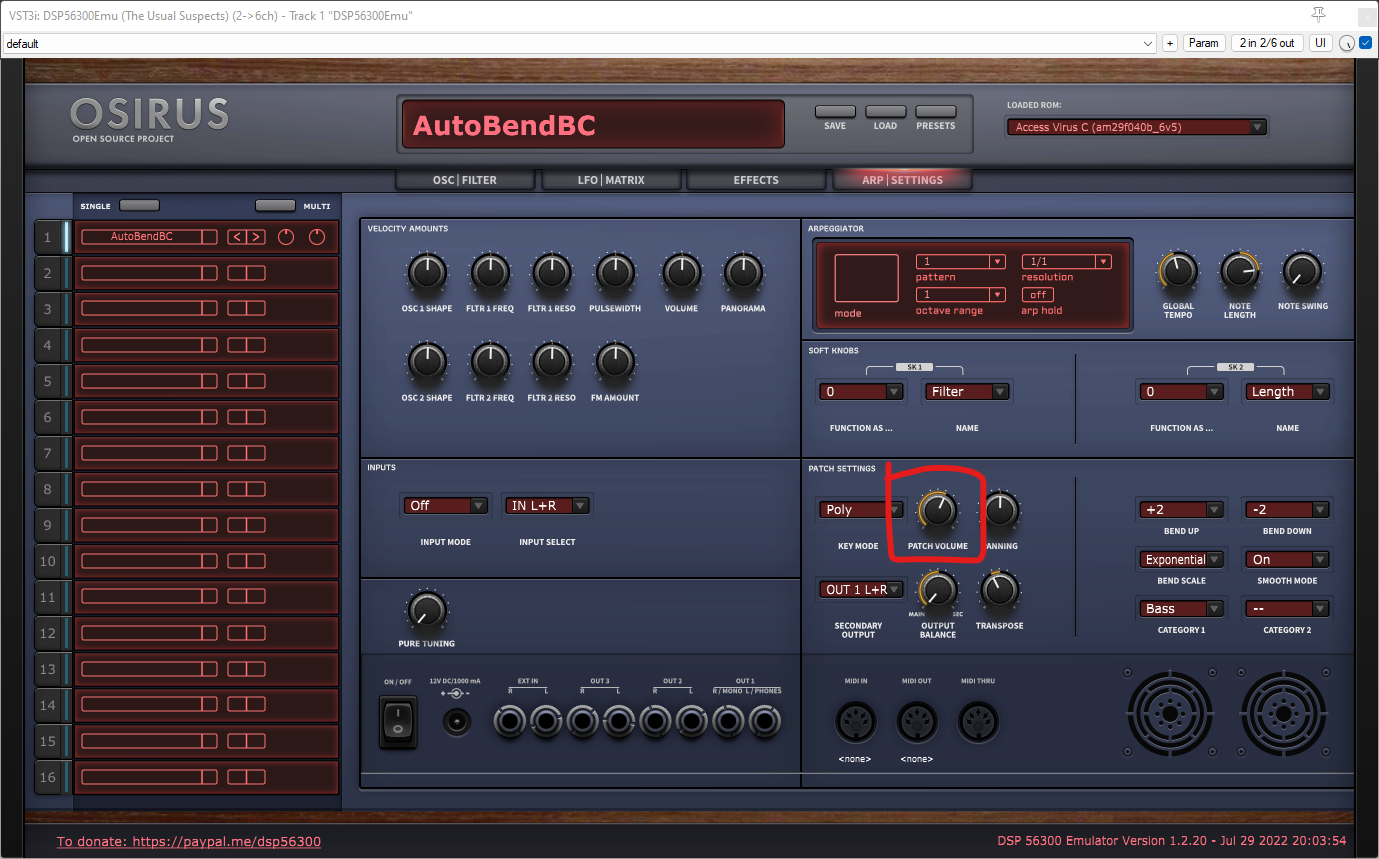Click the wet/dry mix knob in the FX header
The image size is (1379, 859).
(x=1347, y=43)
